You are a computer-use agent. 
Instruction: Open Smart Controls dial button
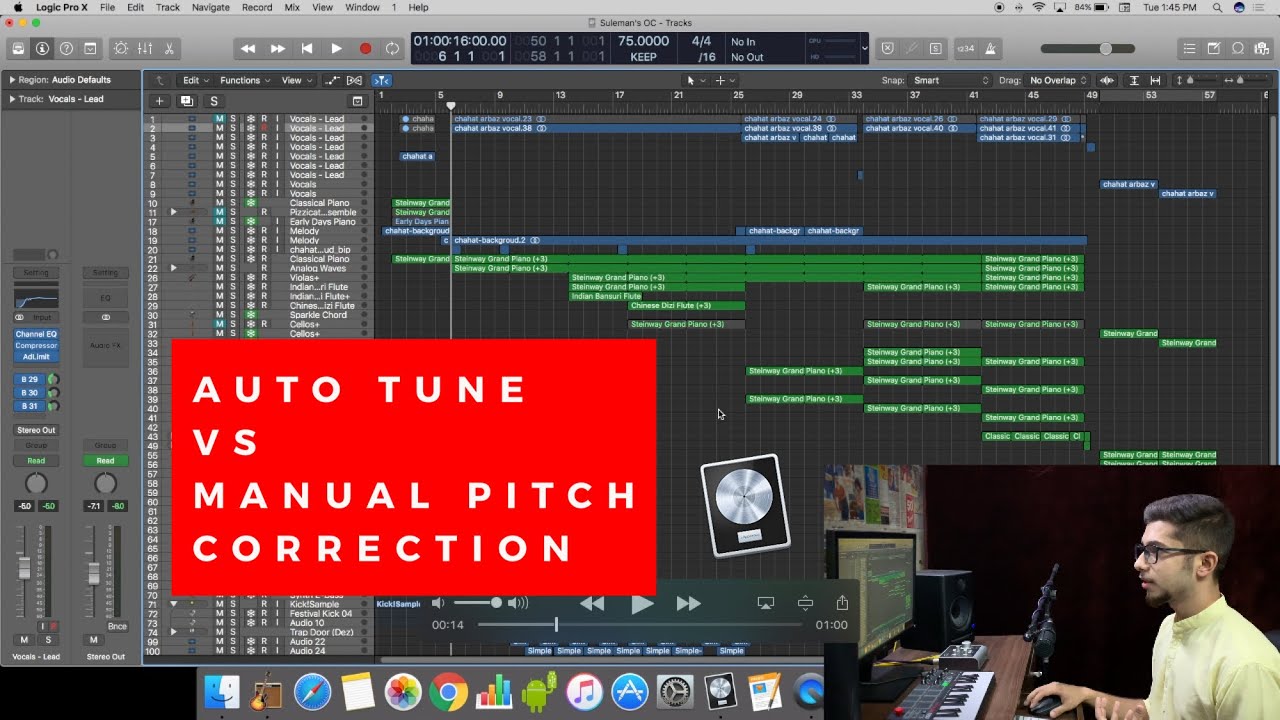pyautogui.click(x=121, y=48)
